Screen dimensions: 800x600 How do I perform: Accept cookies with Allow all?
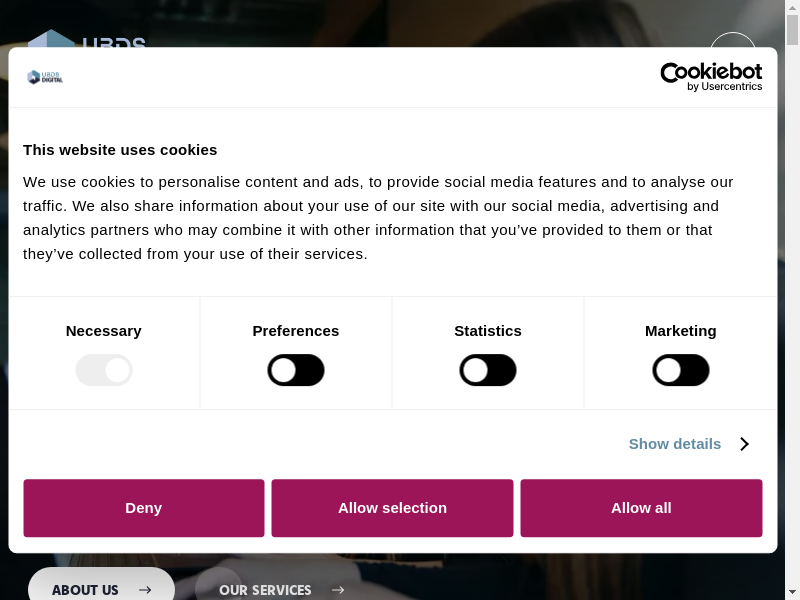click(x=641, y=508)
